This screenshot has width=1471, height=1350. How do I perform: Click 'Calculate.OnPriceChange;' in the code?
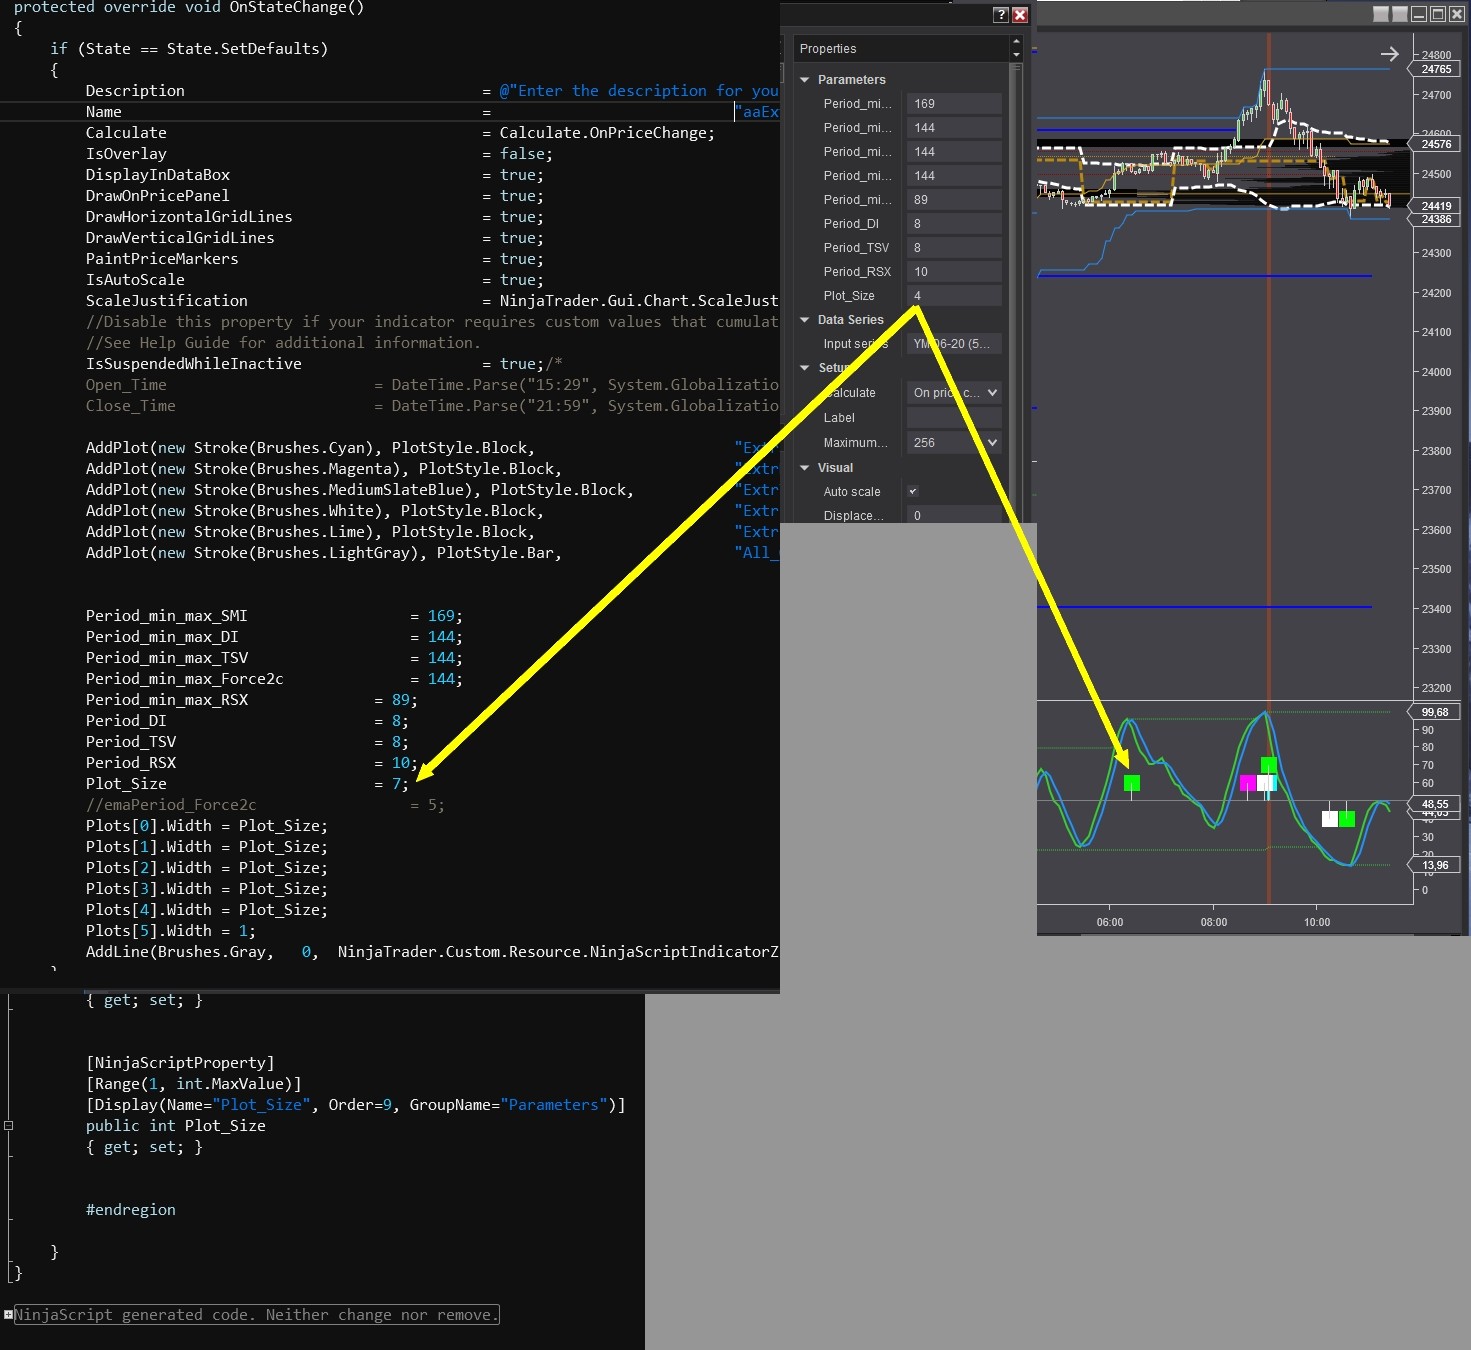(x=607, y=133)
